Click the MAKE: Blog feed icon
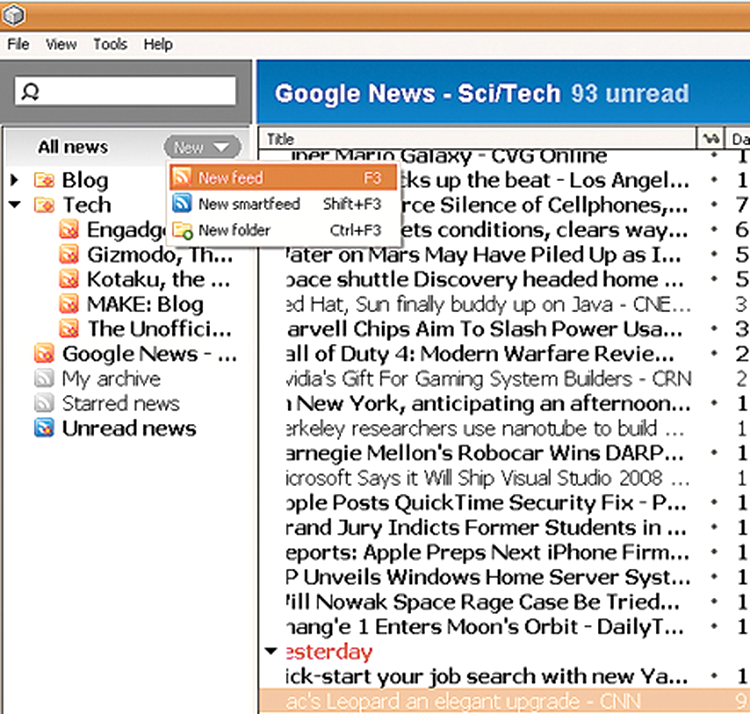This screenshot has width=750, height=714. click(69, 304)
